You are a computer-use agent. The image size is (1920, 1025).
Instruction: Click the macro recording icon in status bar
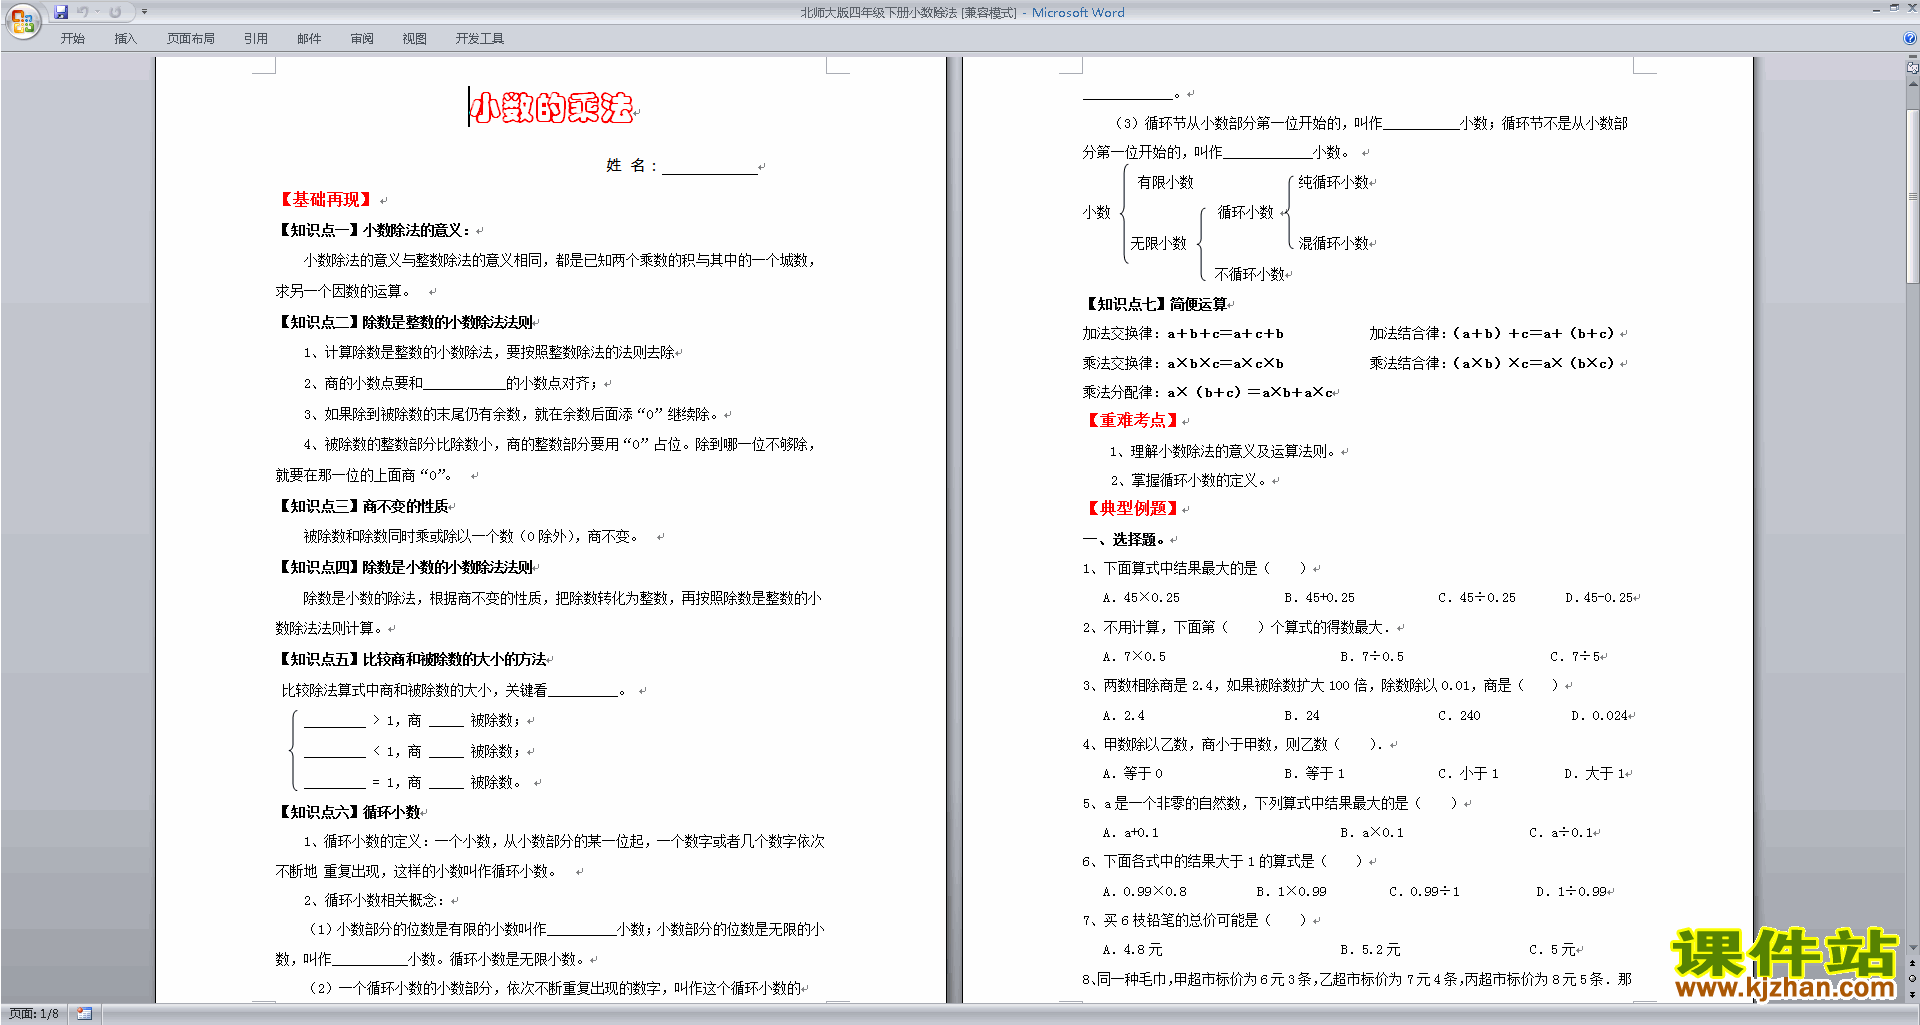tap(84, 1014)
